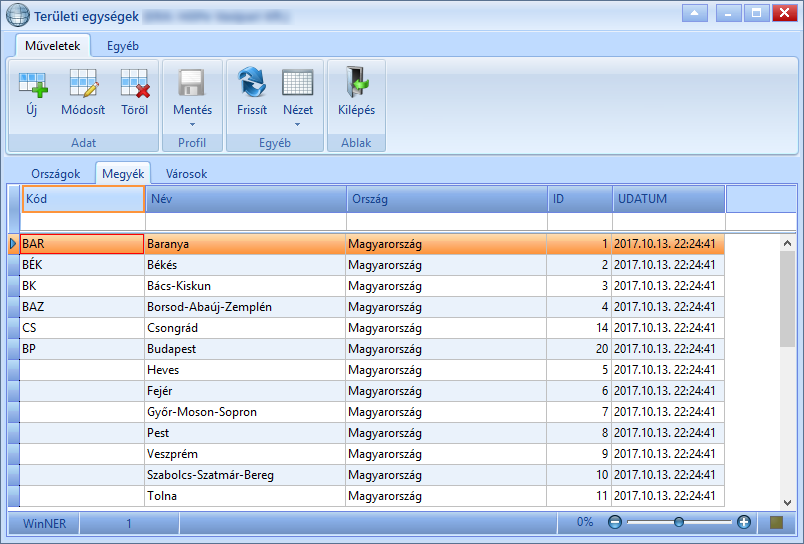Open the Városok tab
Screen dimensions: 804x544
click(187, 174)
